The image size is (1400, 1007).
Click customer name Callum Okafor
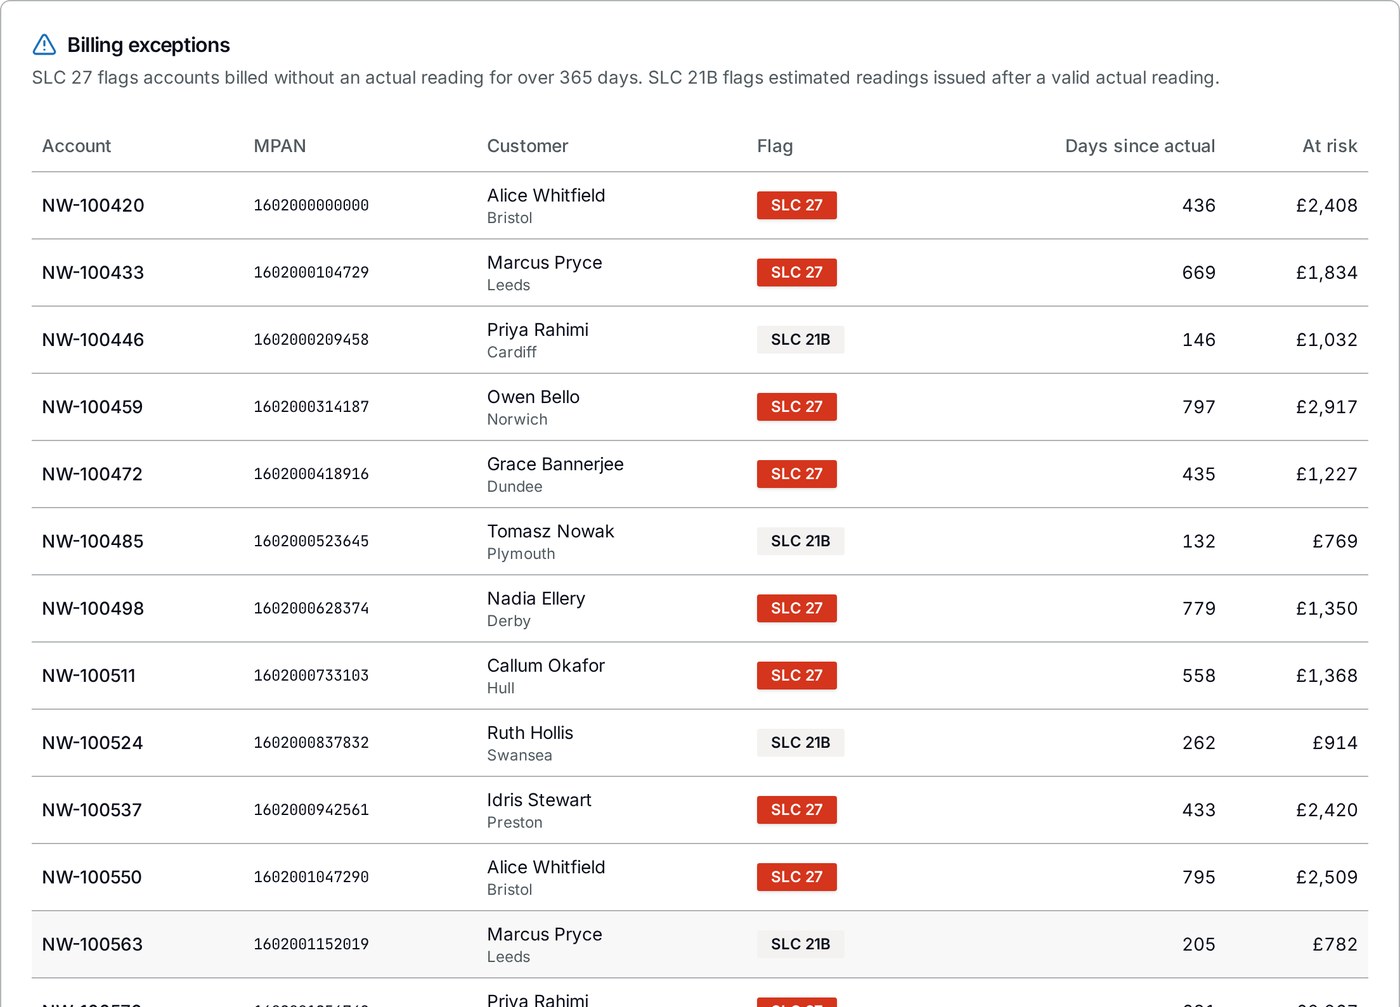(546, 665)
